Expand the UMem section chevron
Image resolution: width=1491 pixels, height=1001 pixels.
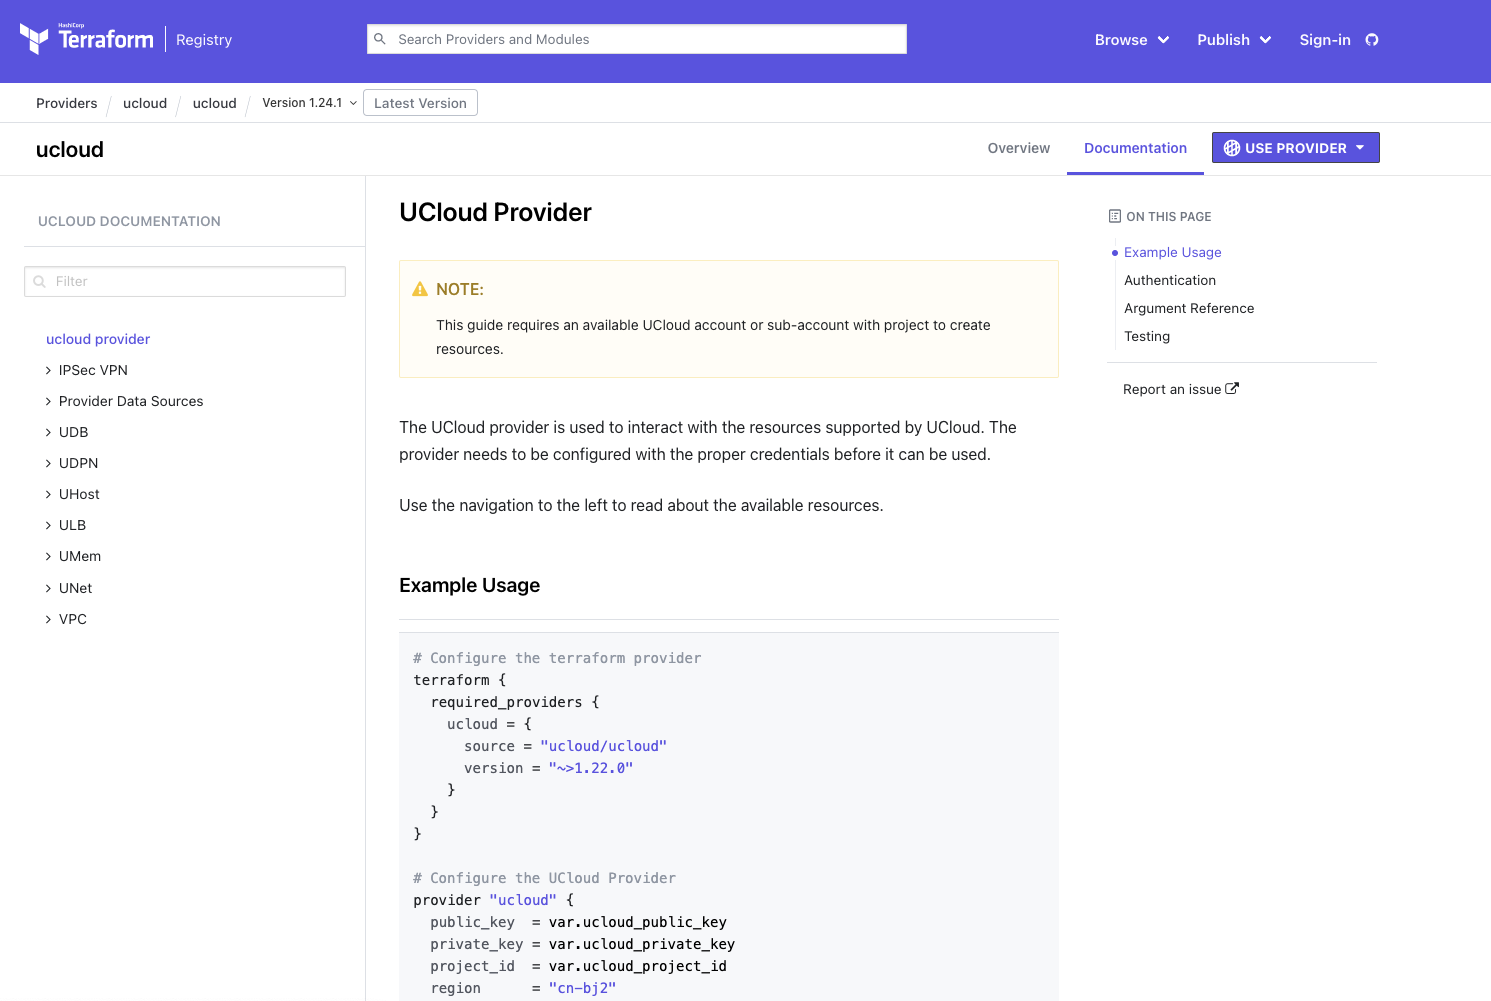point(48,556)
